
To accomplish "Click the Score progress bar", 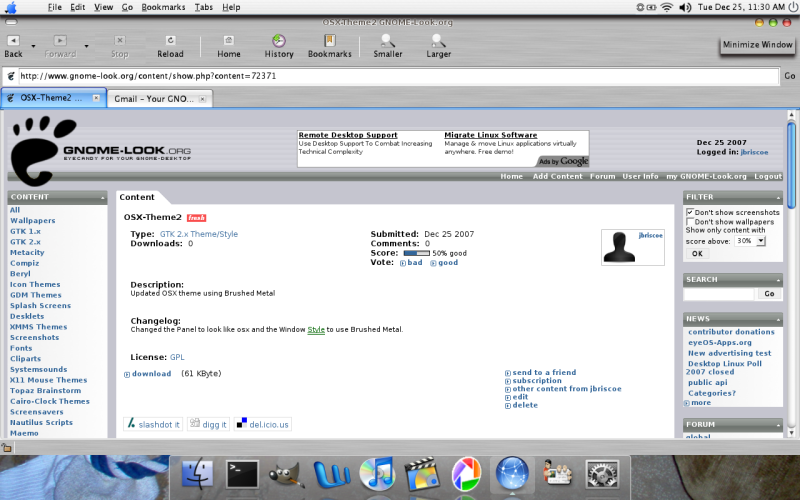I will point(416,253).
